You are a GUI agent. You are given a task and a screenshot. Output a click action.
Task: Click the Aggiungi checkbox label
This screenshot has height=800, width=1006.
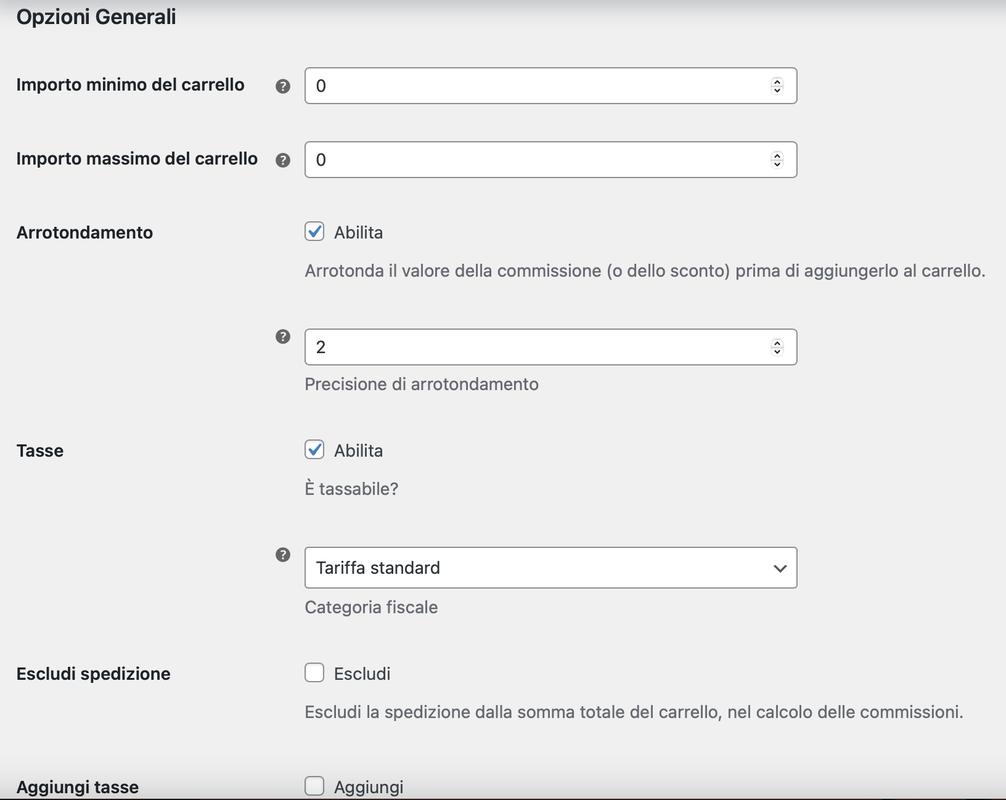click(x=368, y=787)
